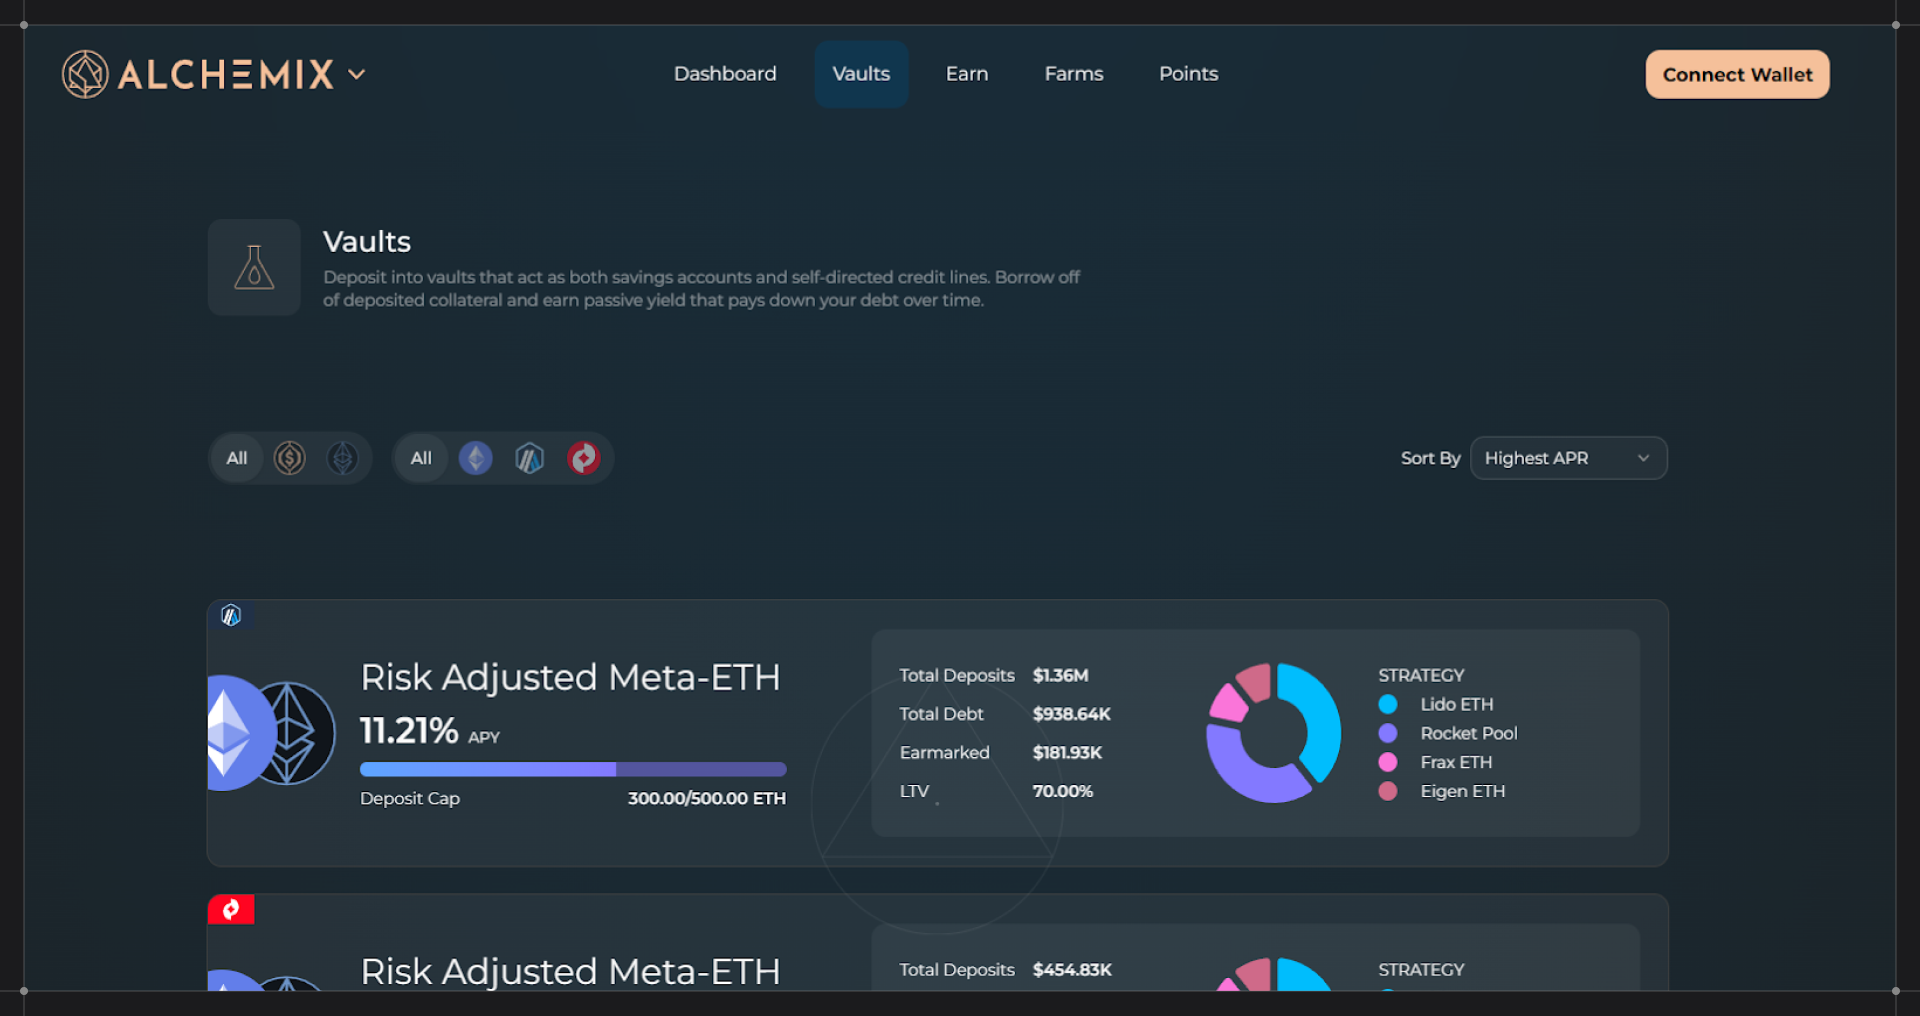Select the All networks filter toggle
Viewport: 1920px width, 1016px height.
421,458
